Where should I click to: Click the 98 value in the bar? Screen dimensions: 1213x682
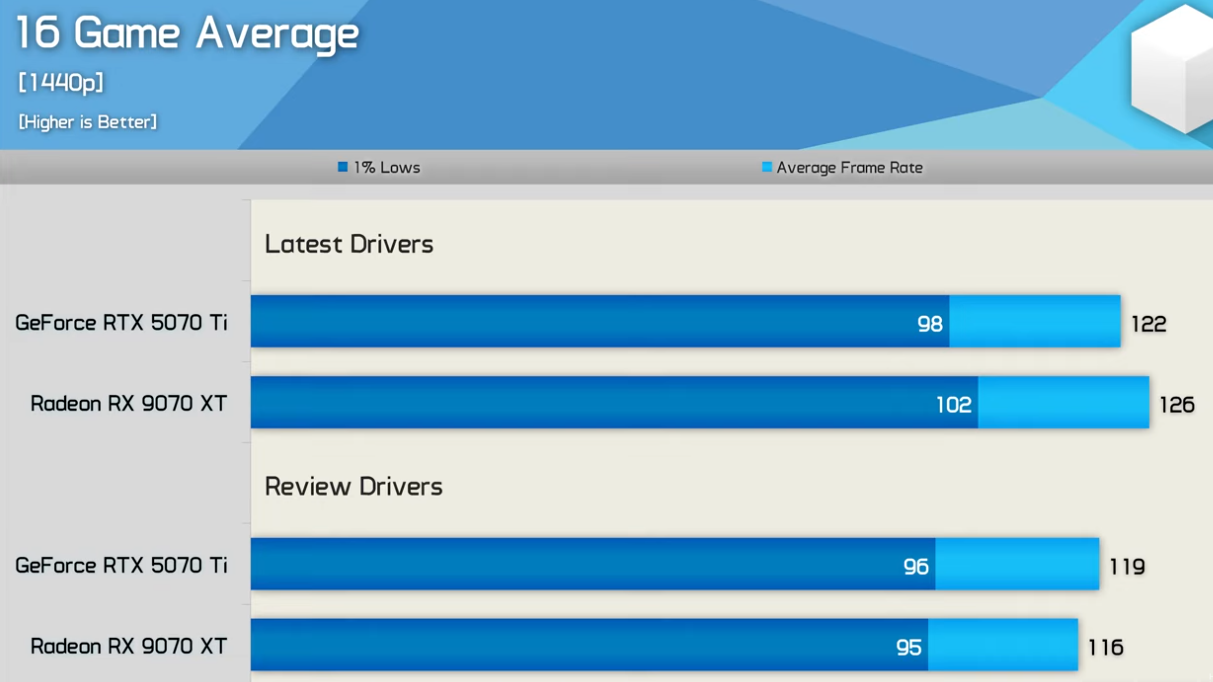click(930, 323)
